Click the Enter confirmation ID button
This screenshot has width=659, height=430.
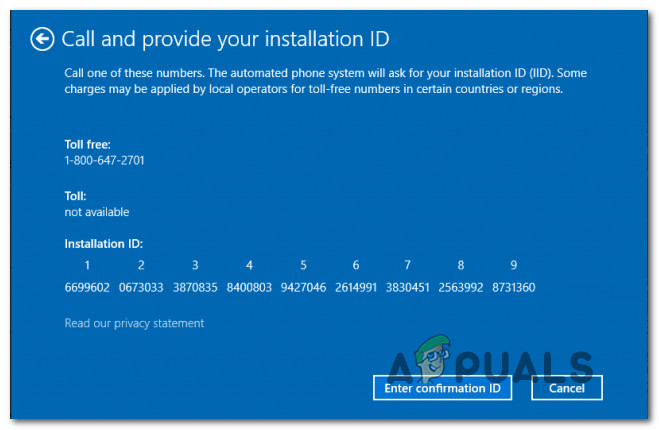(442, 388)
